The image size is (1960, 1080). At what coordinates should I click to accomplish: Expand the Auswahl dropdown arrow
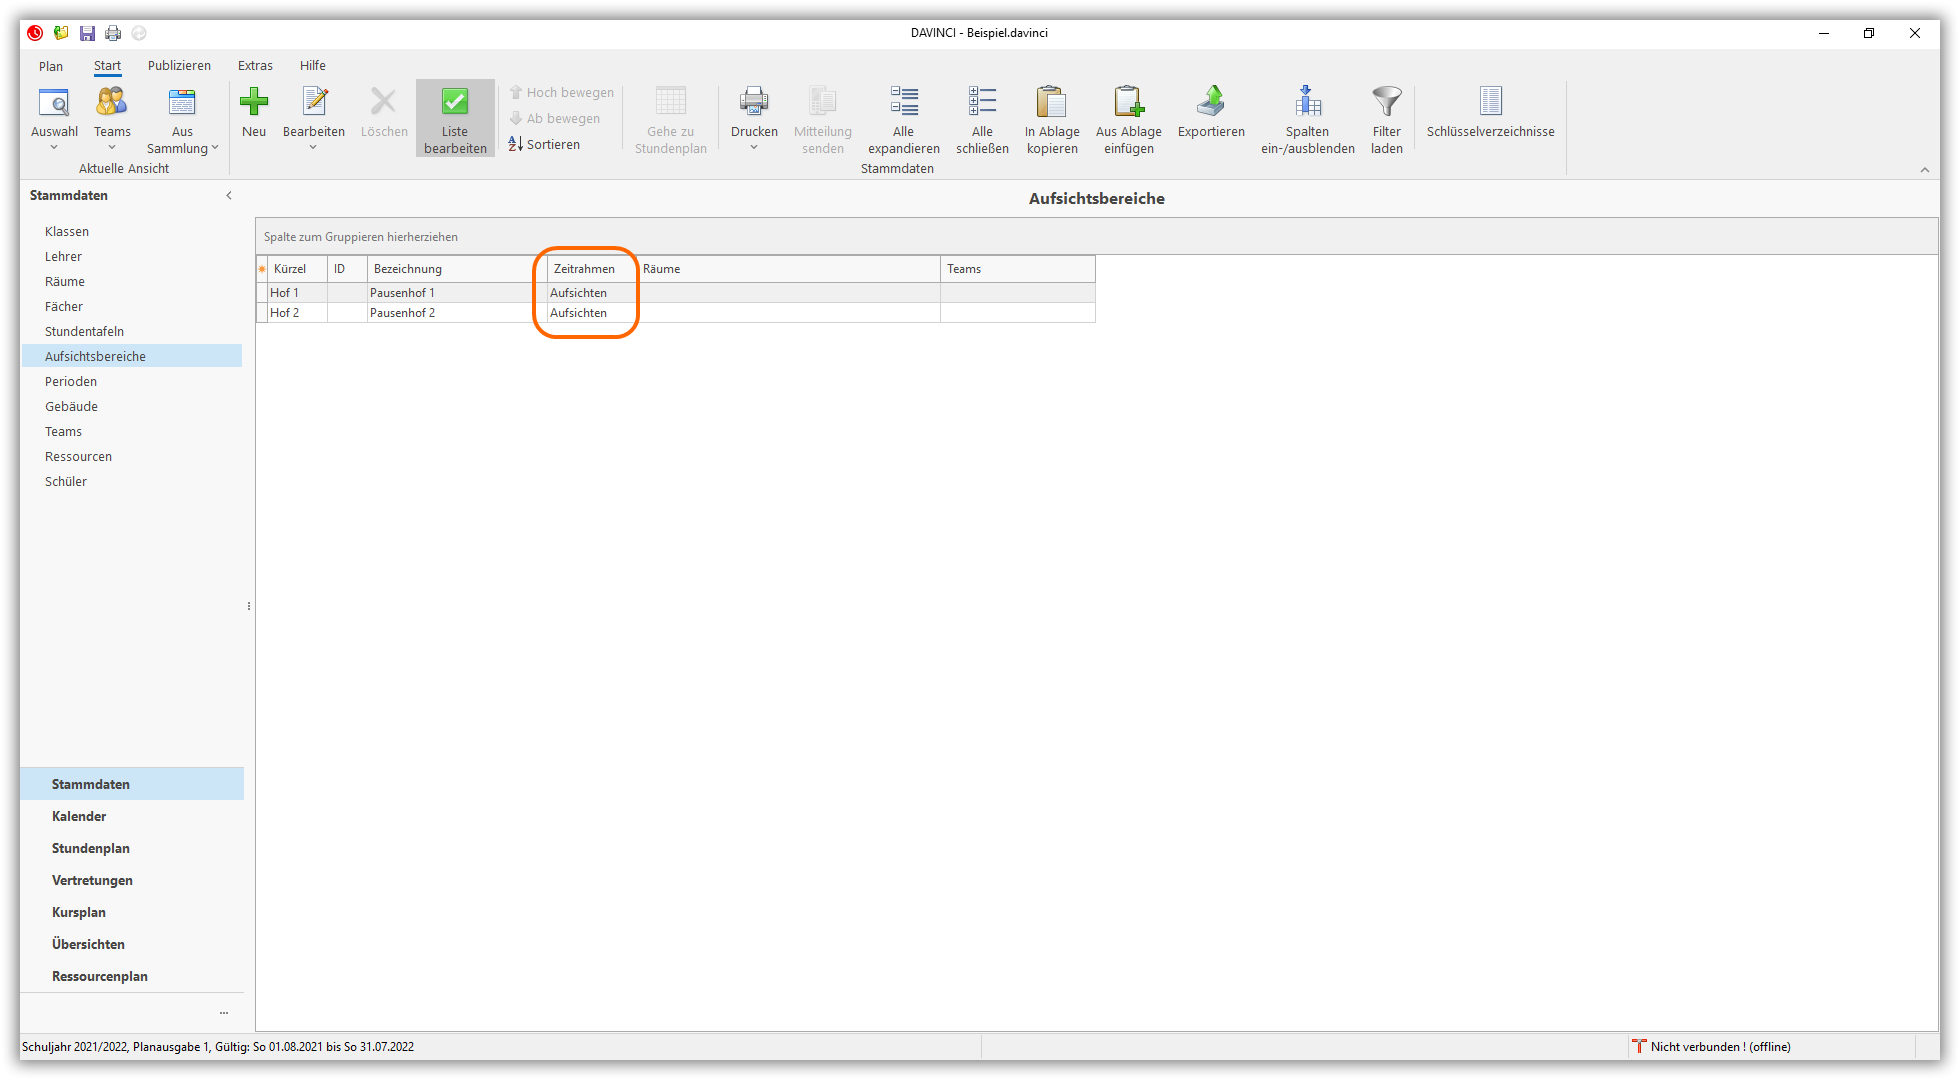coord(54,148)
